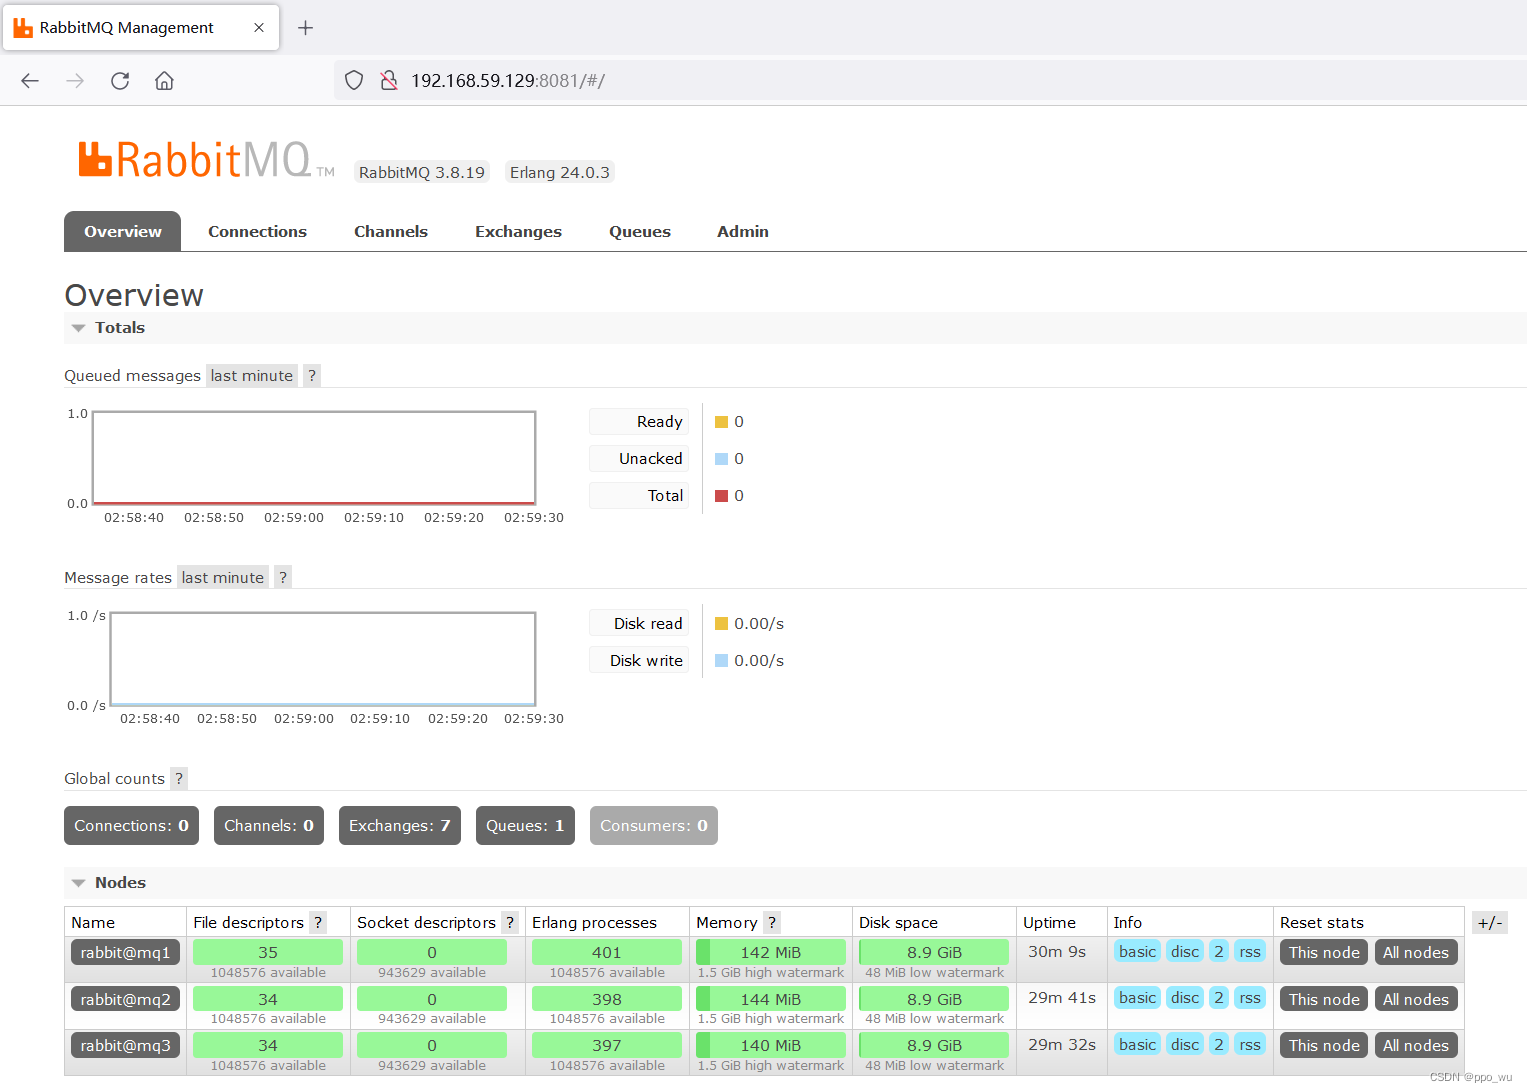Image resolution: width=1527 pixels, height=1092 pixels.
Task: Click the Queues: 1 count button
Action: (x=525, y=826)
